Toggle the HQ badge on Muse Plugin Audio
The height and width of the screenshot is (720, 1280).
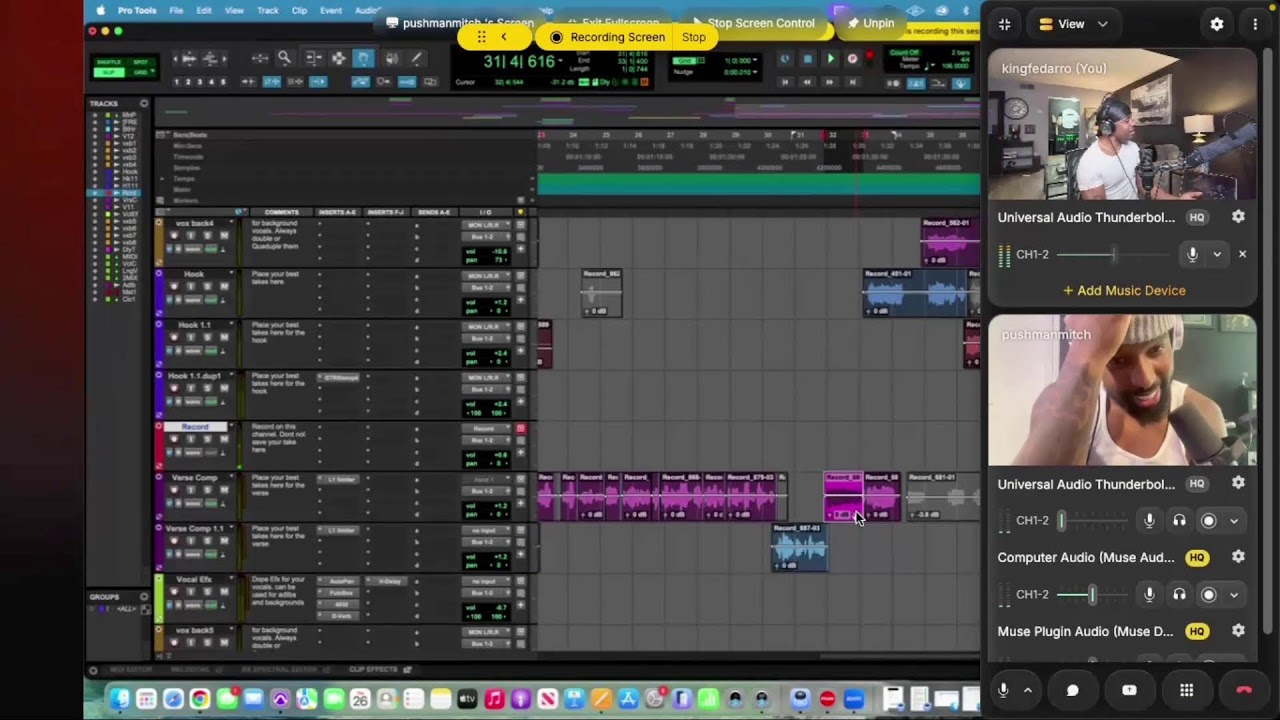click(1197, 631)
